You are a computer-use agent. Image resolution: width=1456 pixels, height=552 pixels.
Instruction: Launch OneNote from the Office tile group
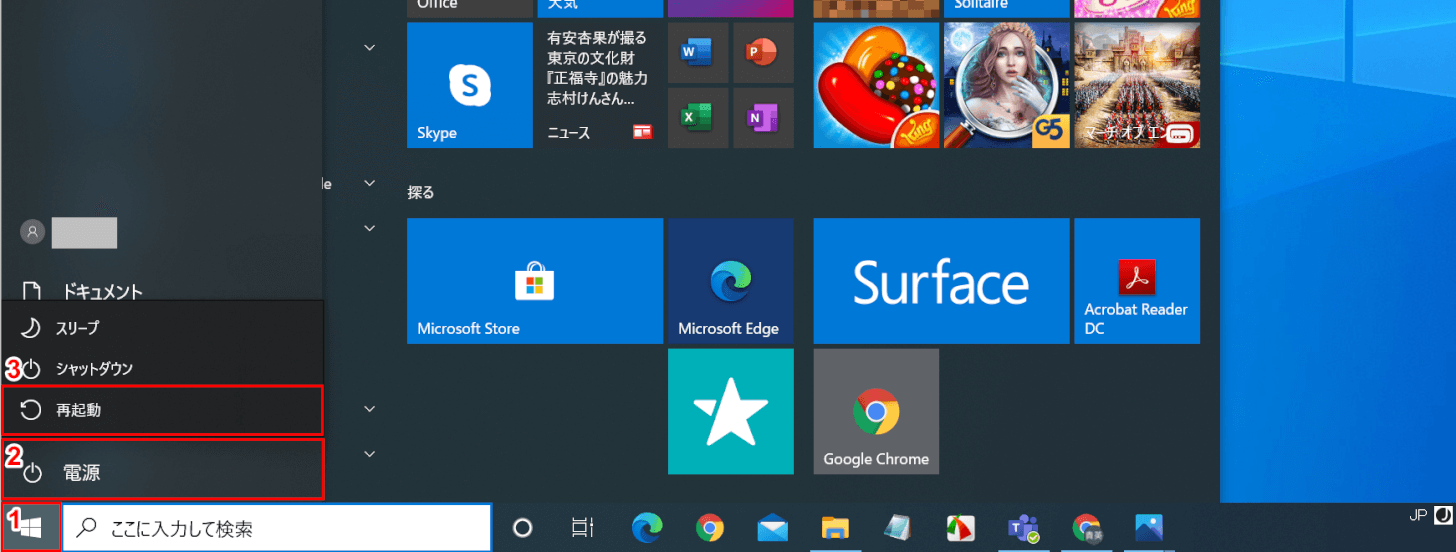click(x=763, y=118)
